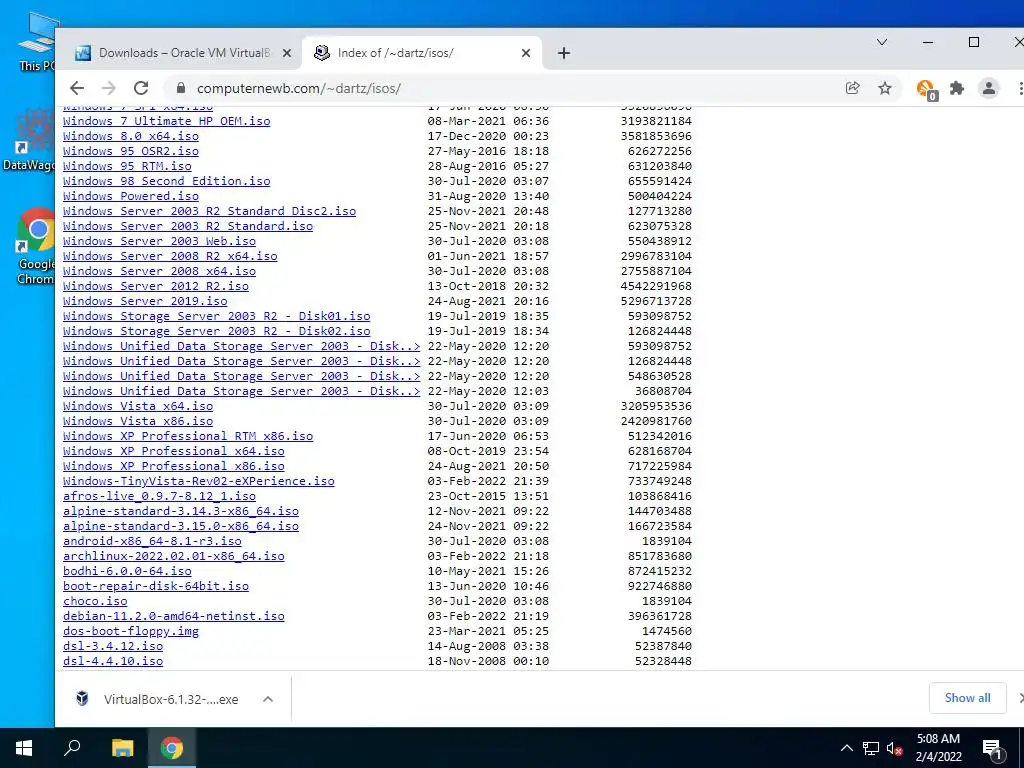Click the address bar URL computernewb.com
Viewport: 1024px width, 768px height.
tap(298, 88)
